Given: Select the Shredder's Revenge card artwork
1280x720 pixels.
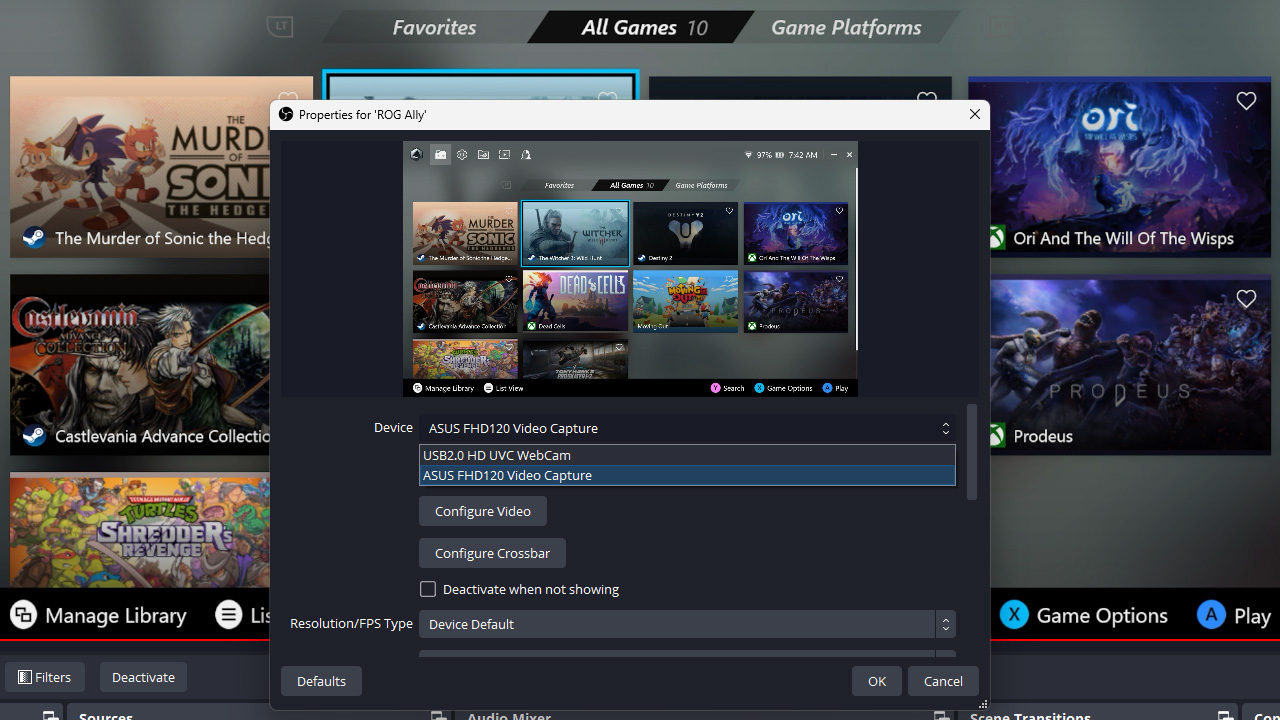Looking at the screenshot, I should coord(140,530).
